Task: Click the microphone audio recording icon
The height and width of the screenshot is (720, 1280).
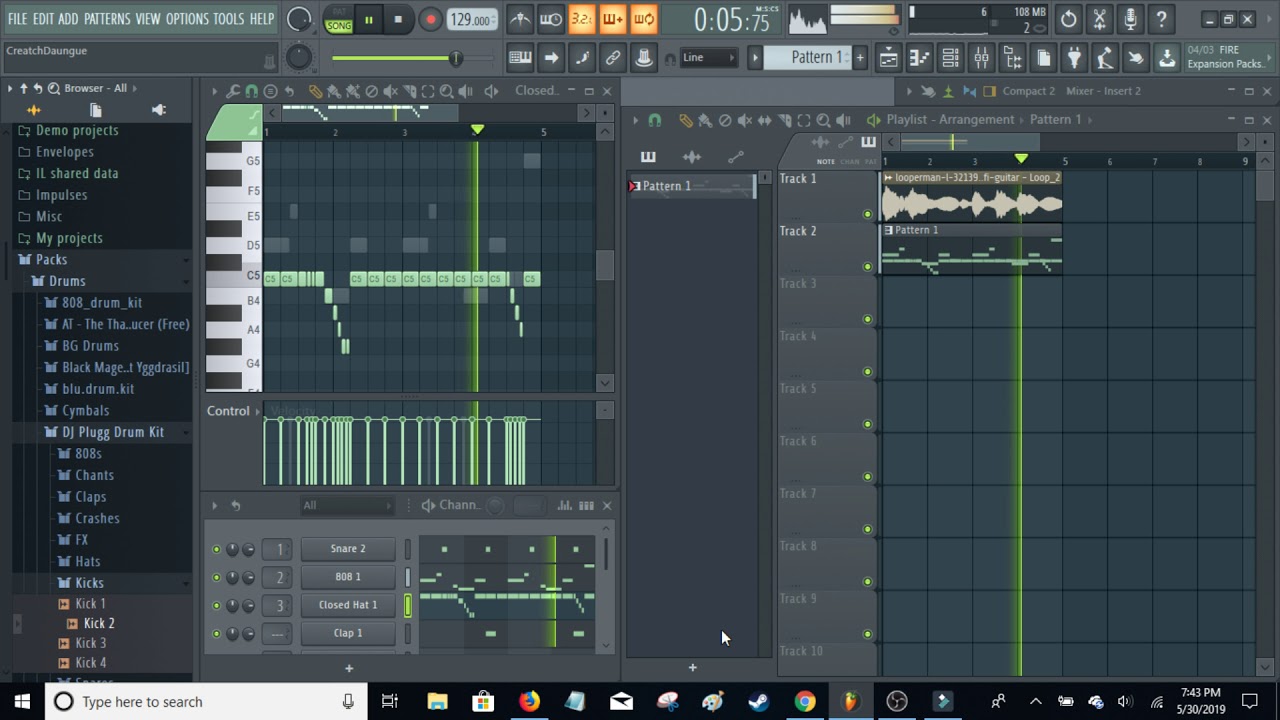Action: [1130, 19]
